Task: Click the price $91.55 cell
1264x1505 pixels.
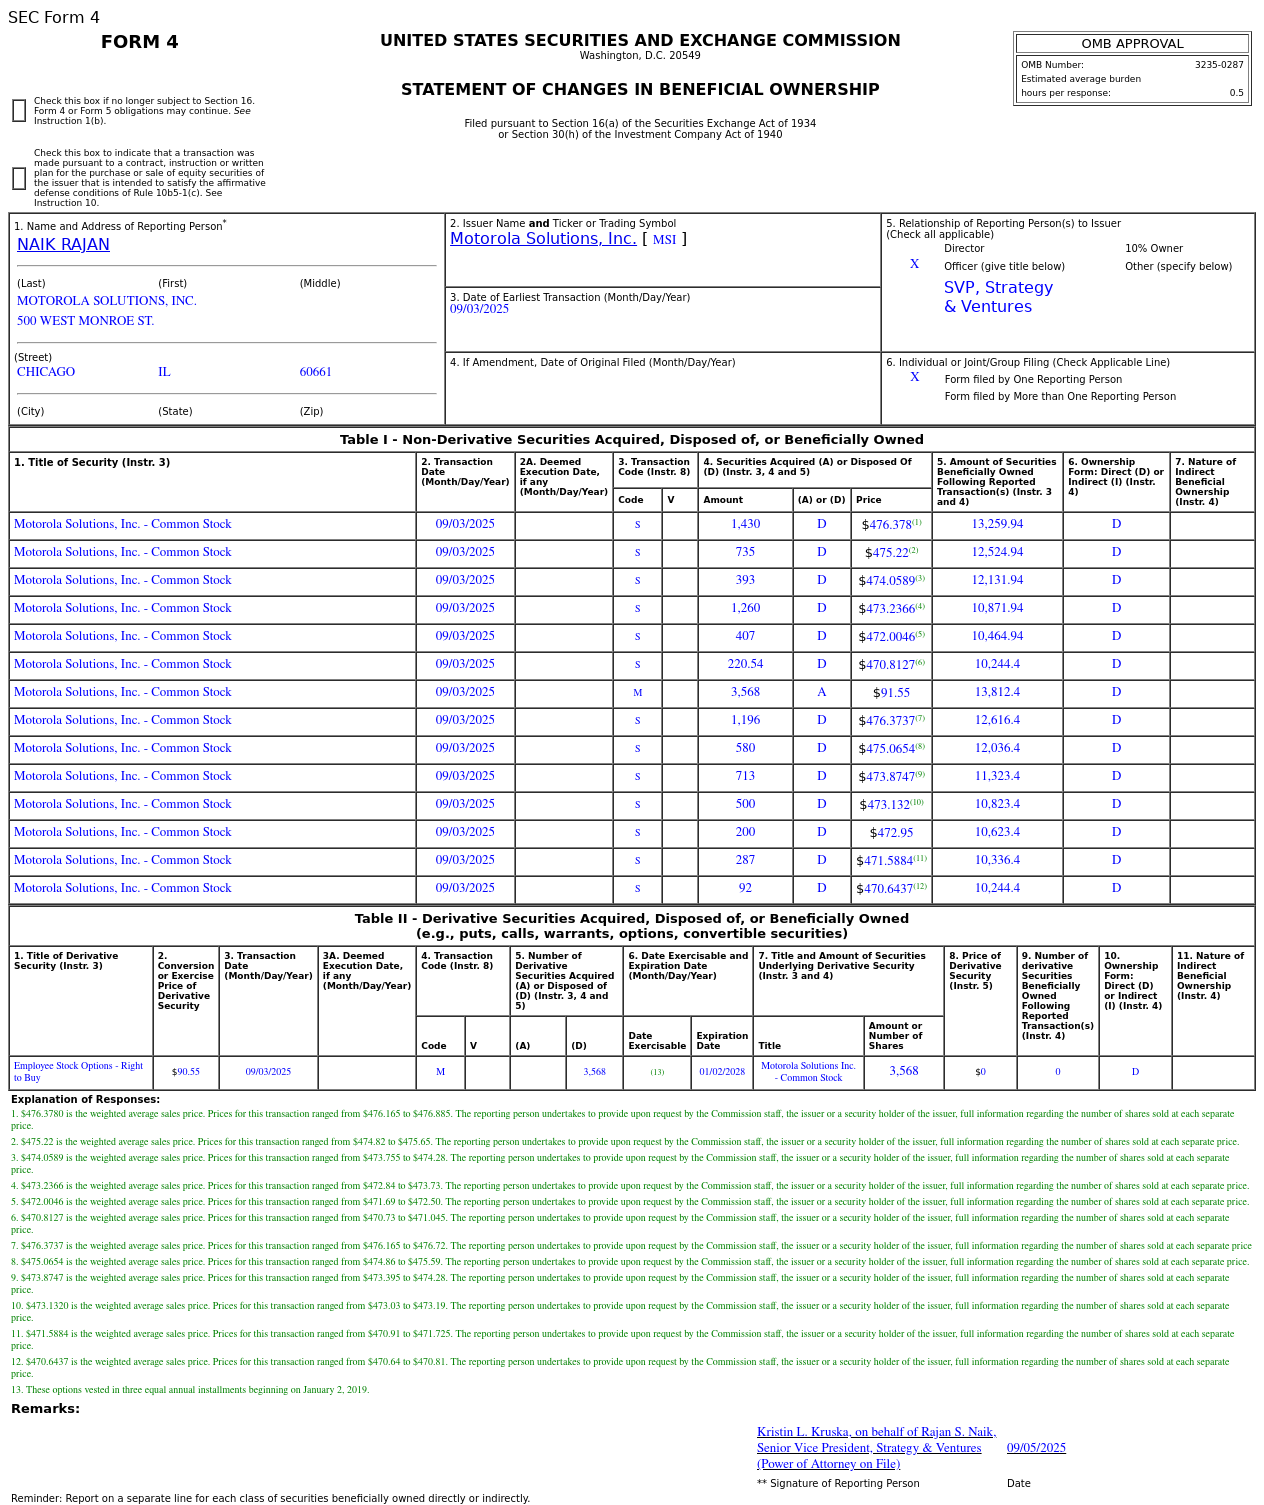Action: coord(891,693)
